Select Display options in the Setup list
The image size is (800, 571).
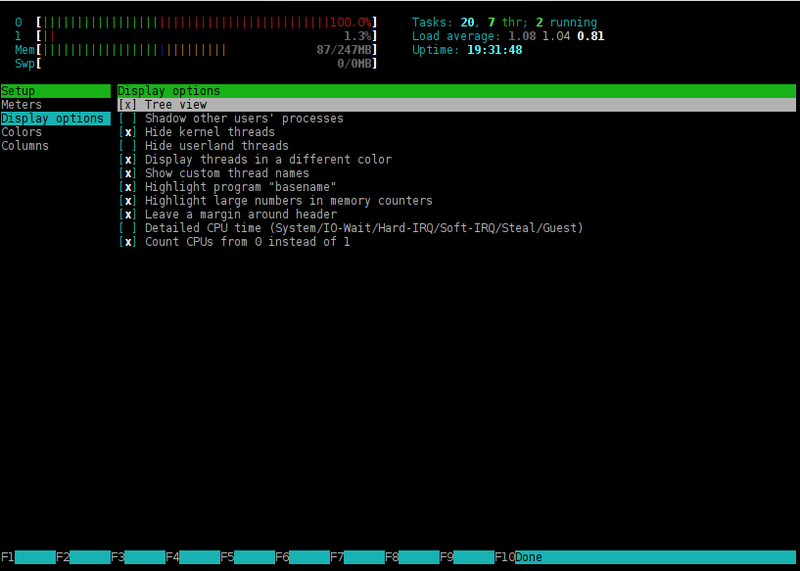(52, 119)
